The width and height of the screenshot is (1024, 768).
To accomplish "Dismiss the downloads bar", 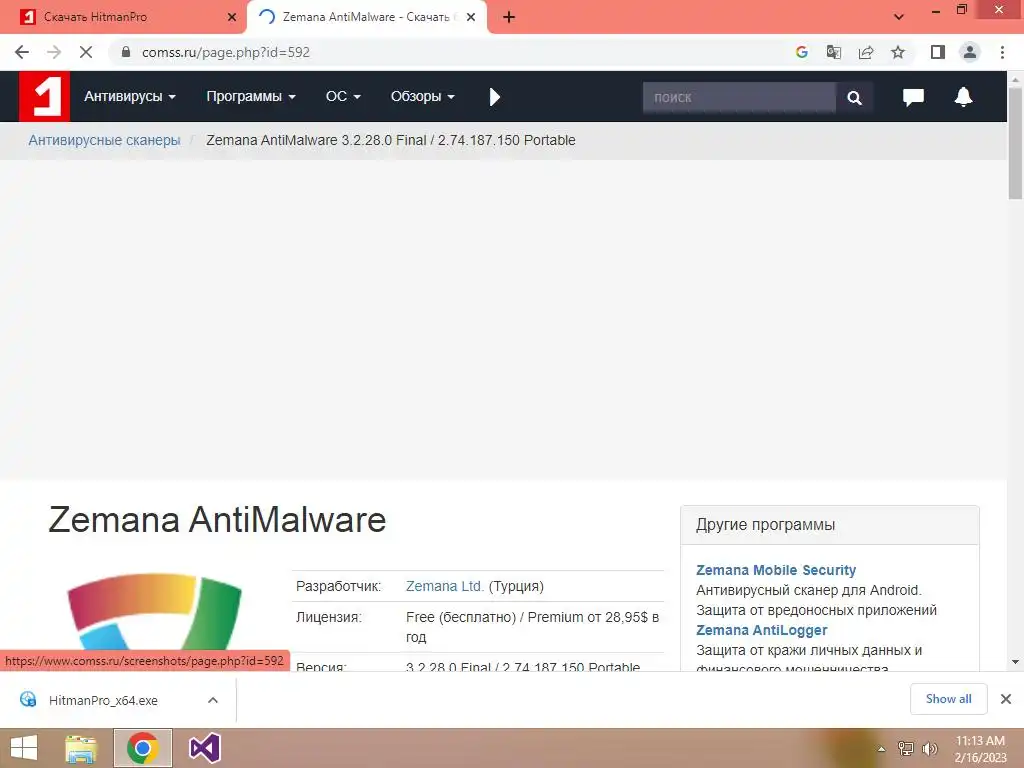I will [1006, 699].
